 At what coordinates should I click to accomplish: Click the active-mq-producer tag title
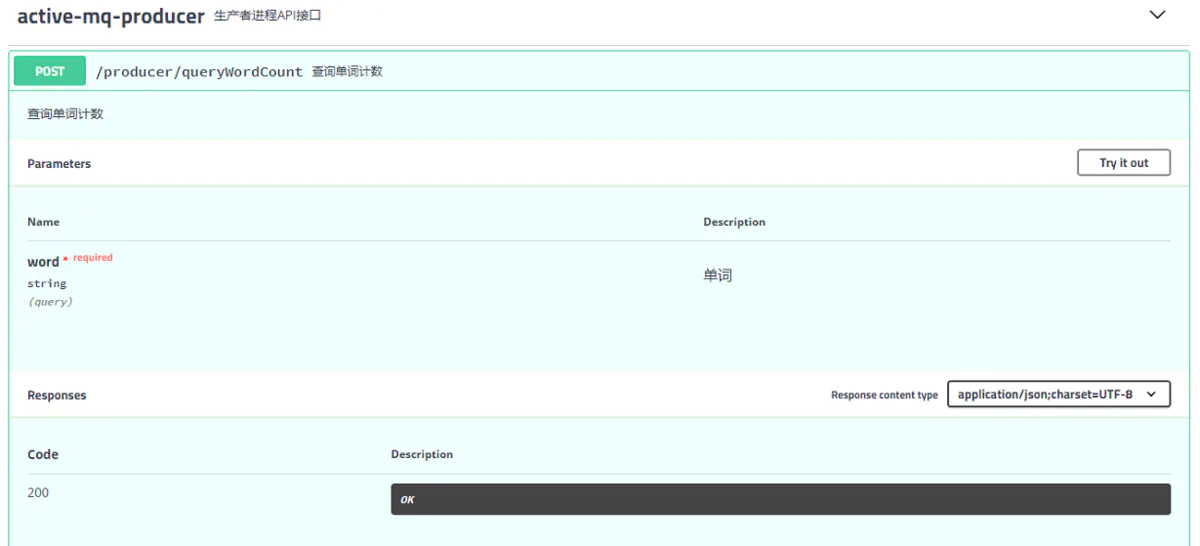(x=111, y=16)
